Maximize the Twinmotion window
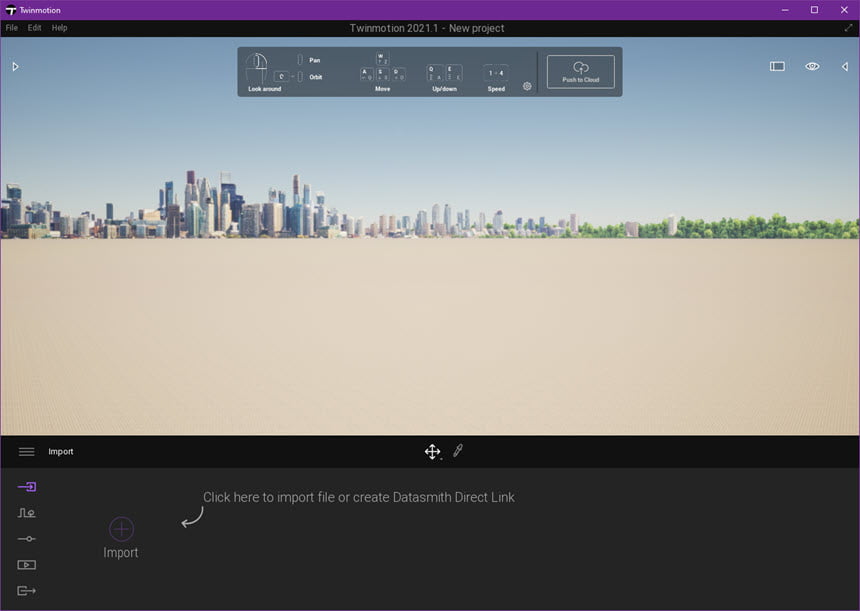Screen dimensions: 860x611 pos(814,10)
